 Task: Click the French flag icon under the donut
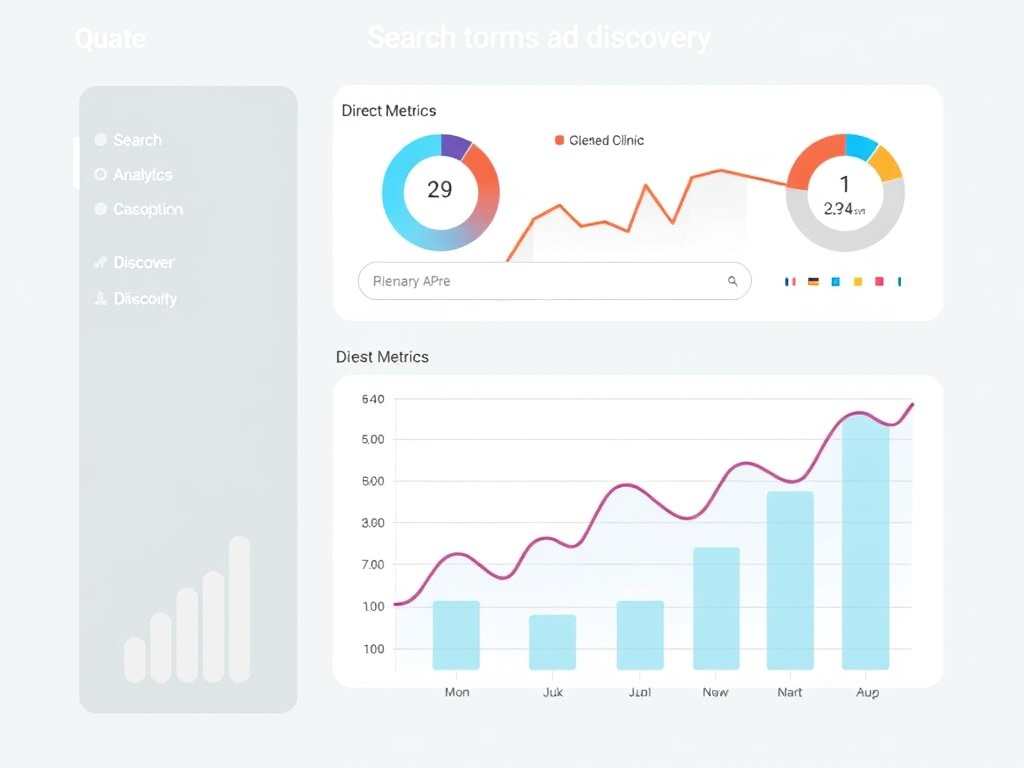tap(790, 282)
